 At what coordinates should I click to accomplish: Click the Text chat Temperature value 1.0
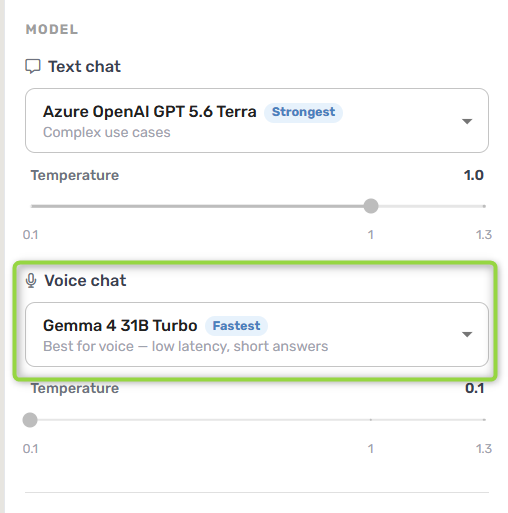tap(474, 175)
